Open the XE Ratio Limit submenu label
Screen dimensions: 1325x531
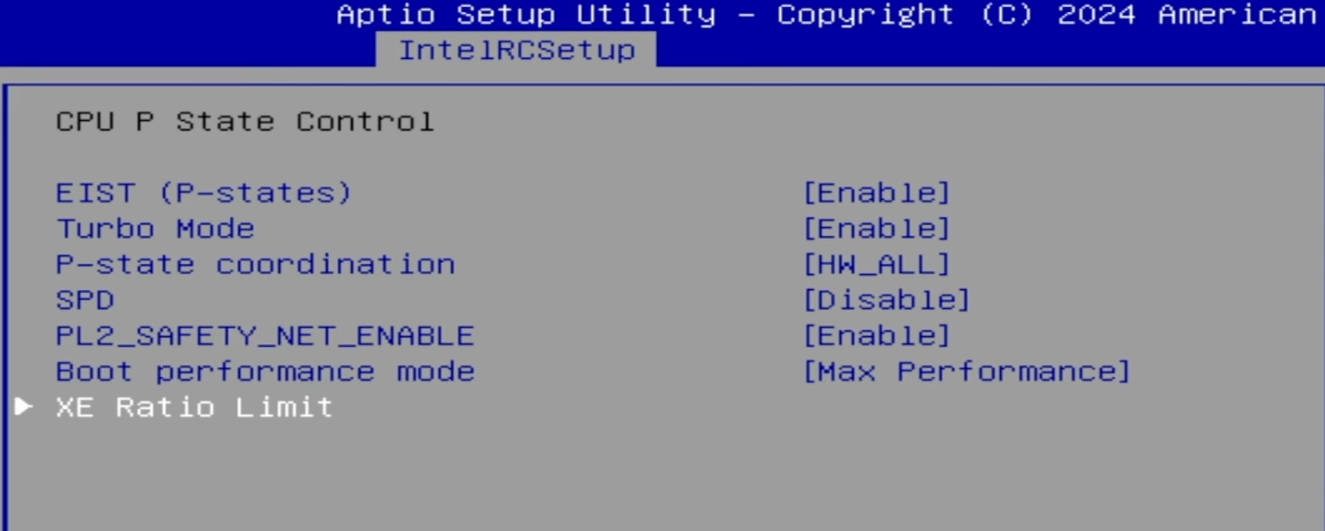(194, 407)
